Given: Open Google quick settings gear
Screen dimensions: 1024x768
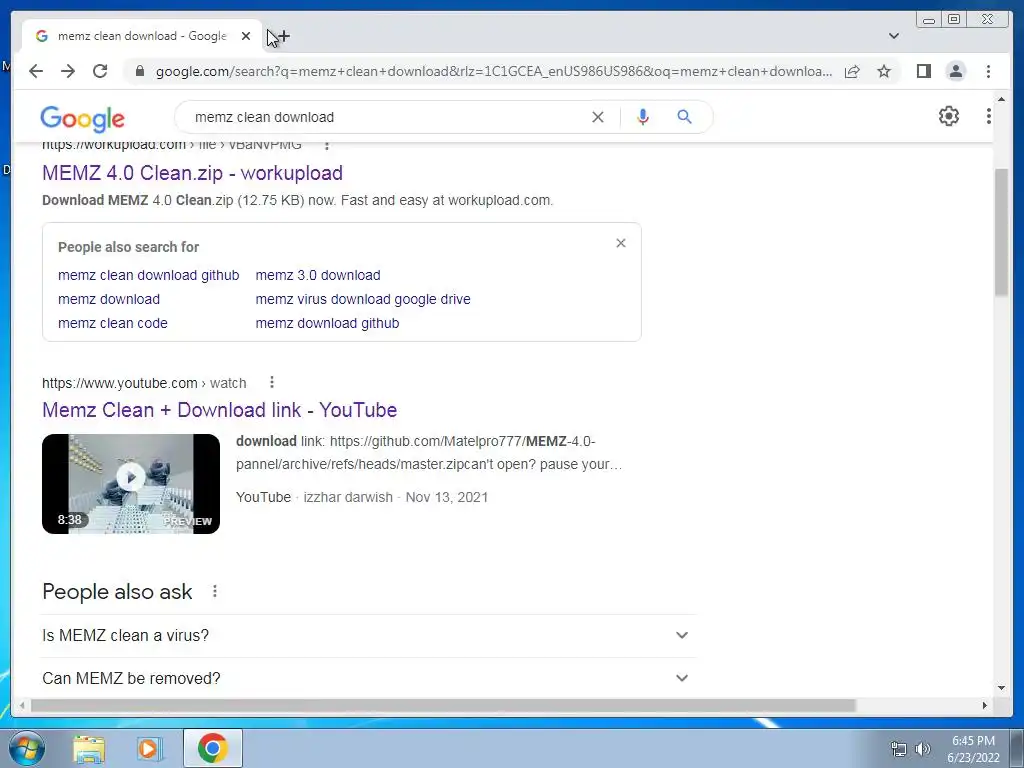Looking at the screenshot, I should [x=948, y=116].
